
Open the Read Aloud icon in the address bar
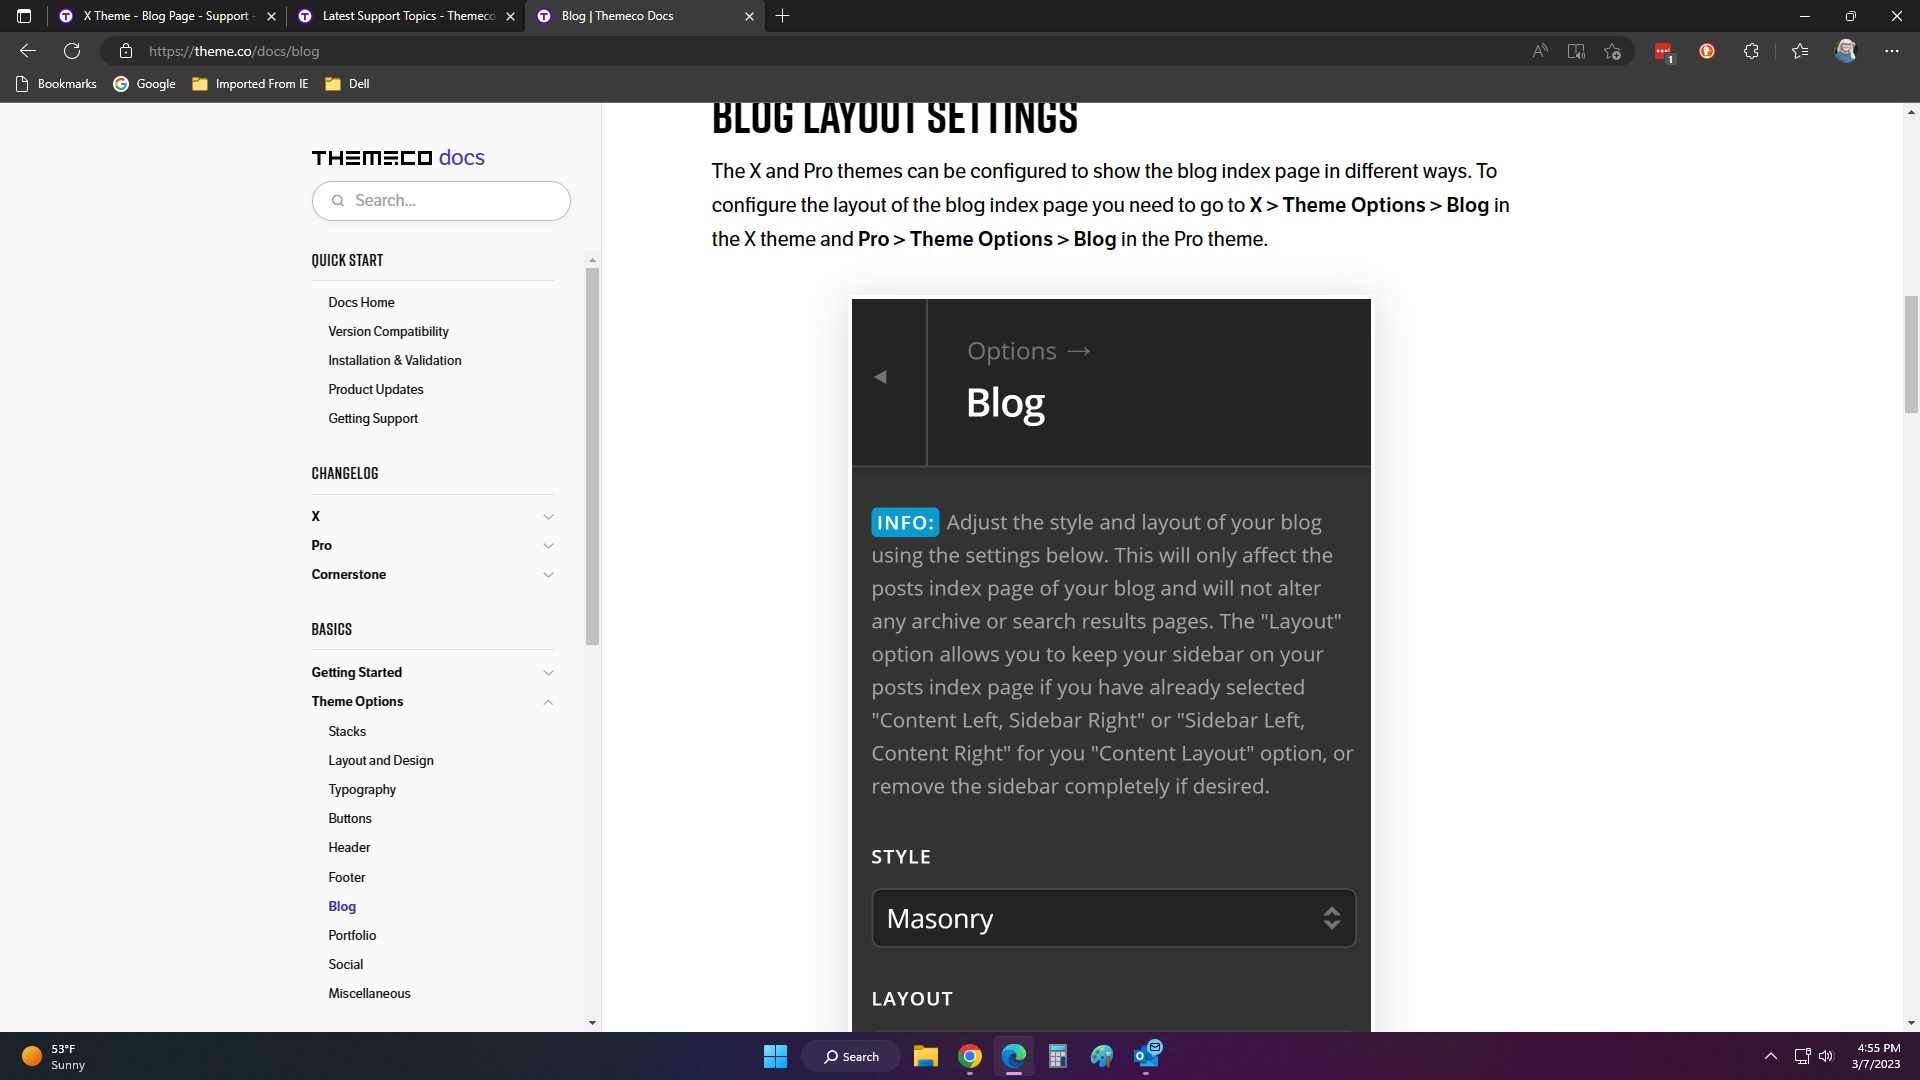coord(1540,51)
